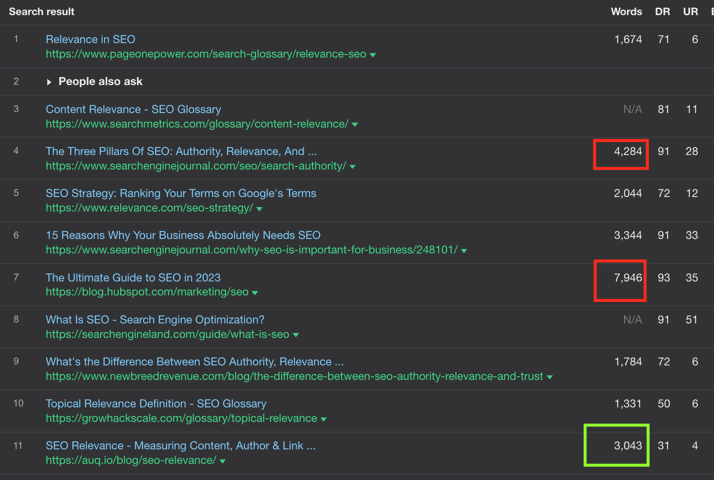Expand dropdown arrow after relevance.com URL
Screen dimensions: 714x480
tap(259, 209)
